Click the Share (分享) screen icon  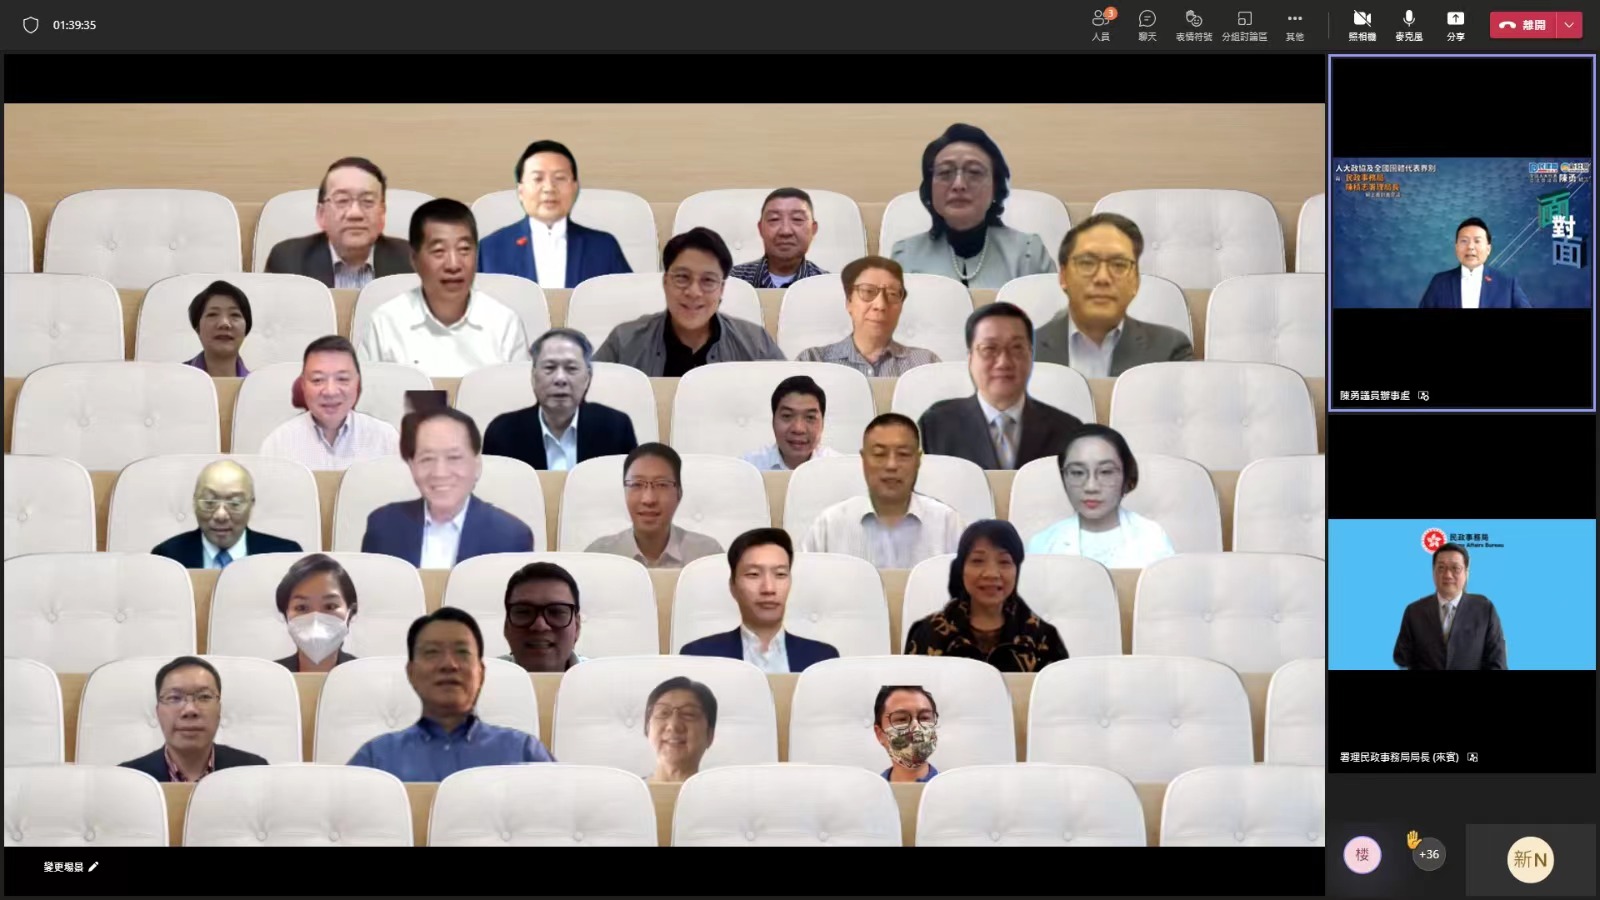point(1455,24)
